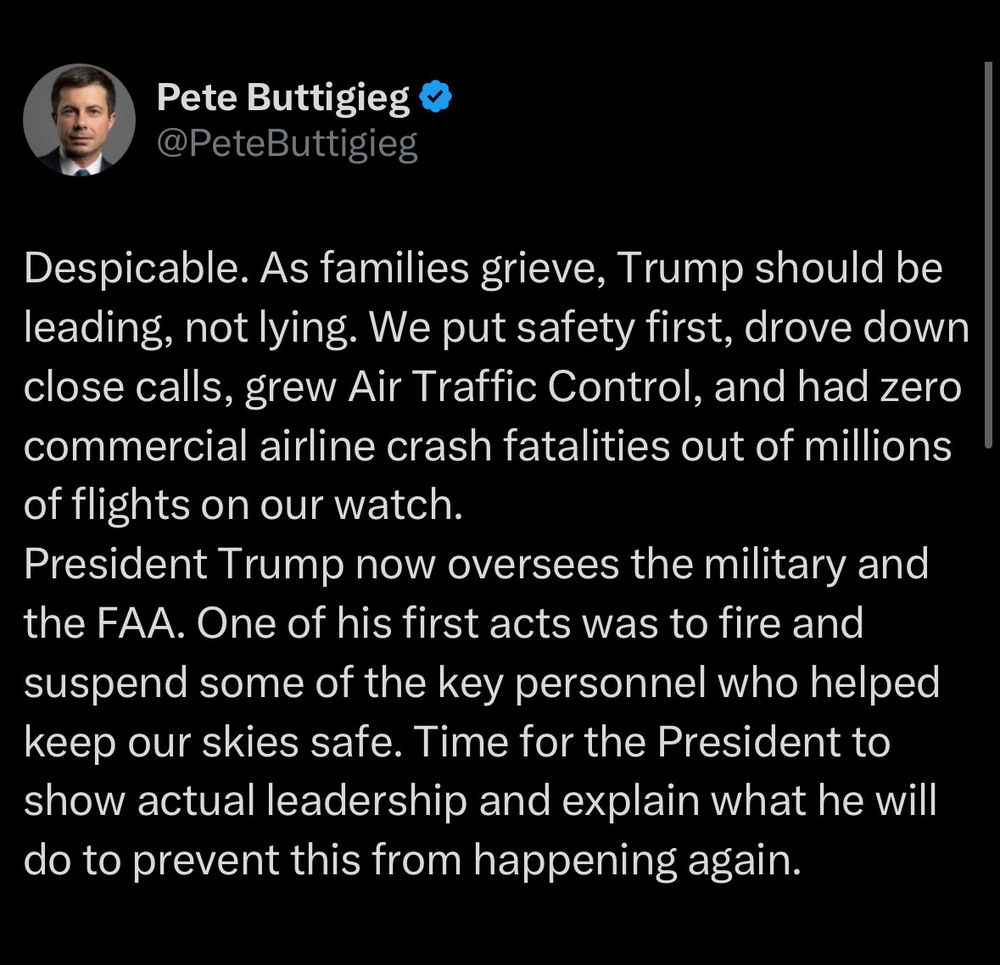The image size is (1000, 965).
Task: Open the @PeteButtigieg handle link
Action: point(287,144)
